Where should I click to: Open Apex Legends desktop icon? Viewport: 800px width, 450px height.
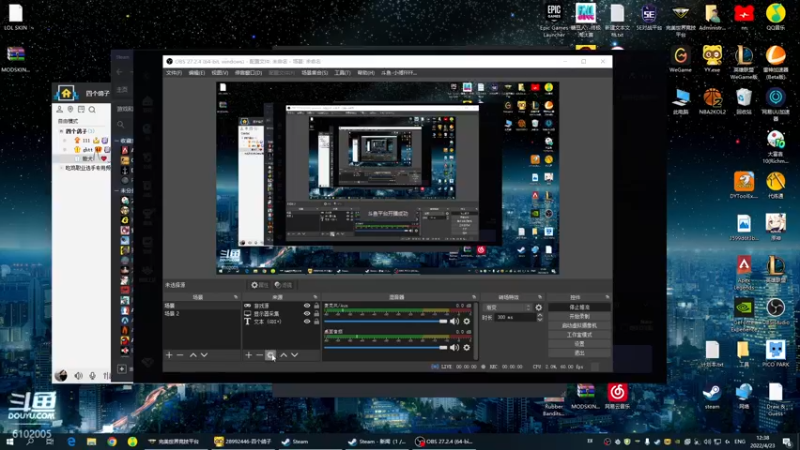pos(744,272)
